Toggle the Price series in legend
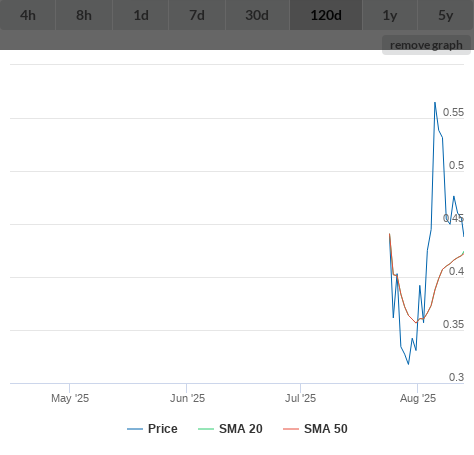Image resolution: width=474 pixels, height=455 pixels. 152,429
